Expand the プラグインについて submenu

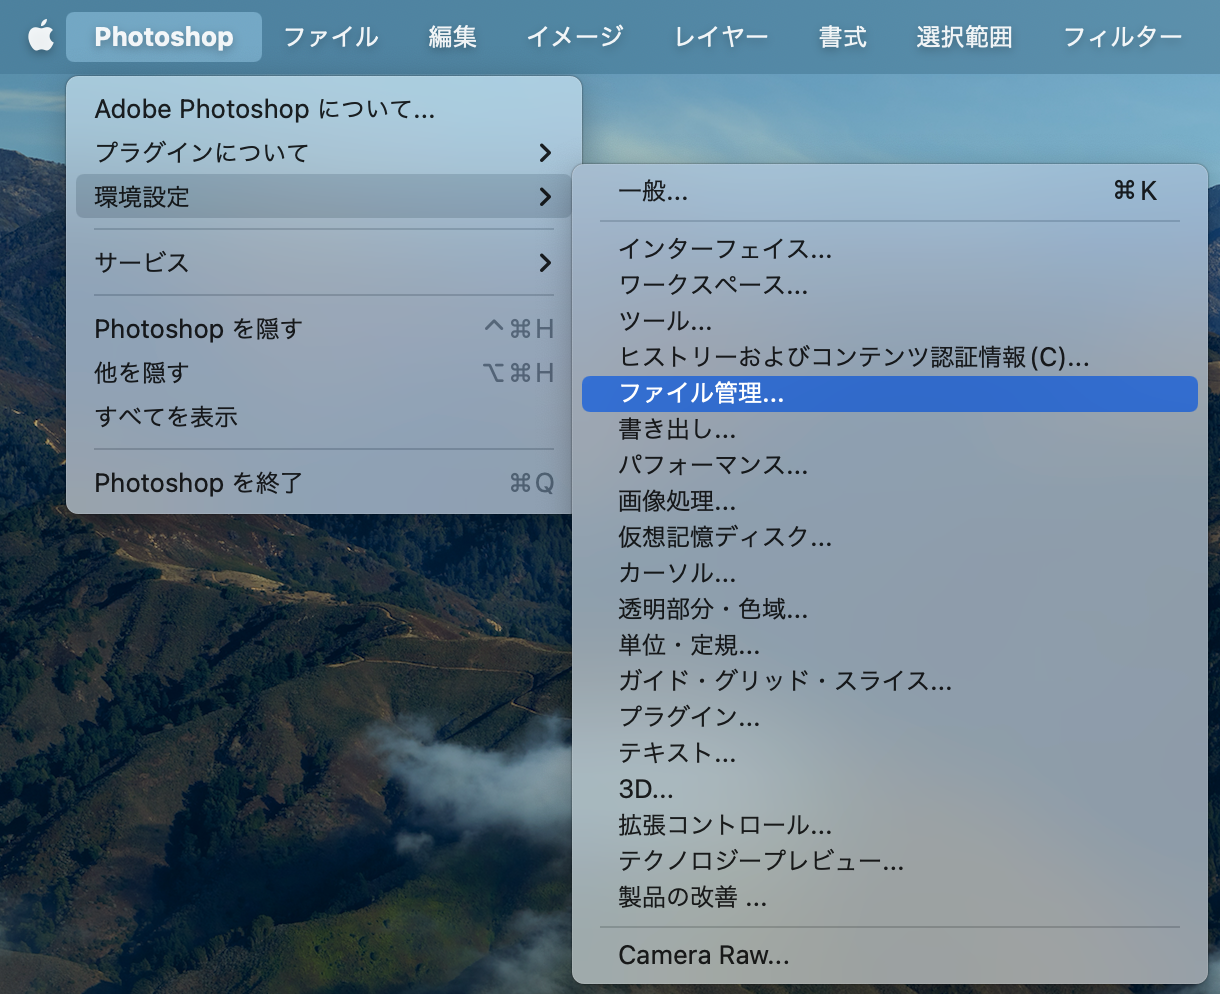pyautogui.click(x=200, y=152)
